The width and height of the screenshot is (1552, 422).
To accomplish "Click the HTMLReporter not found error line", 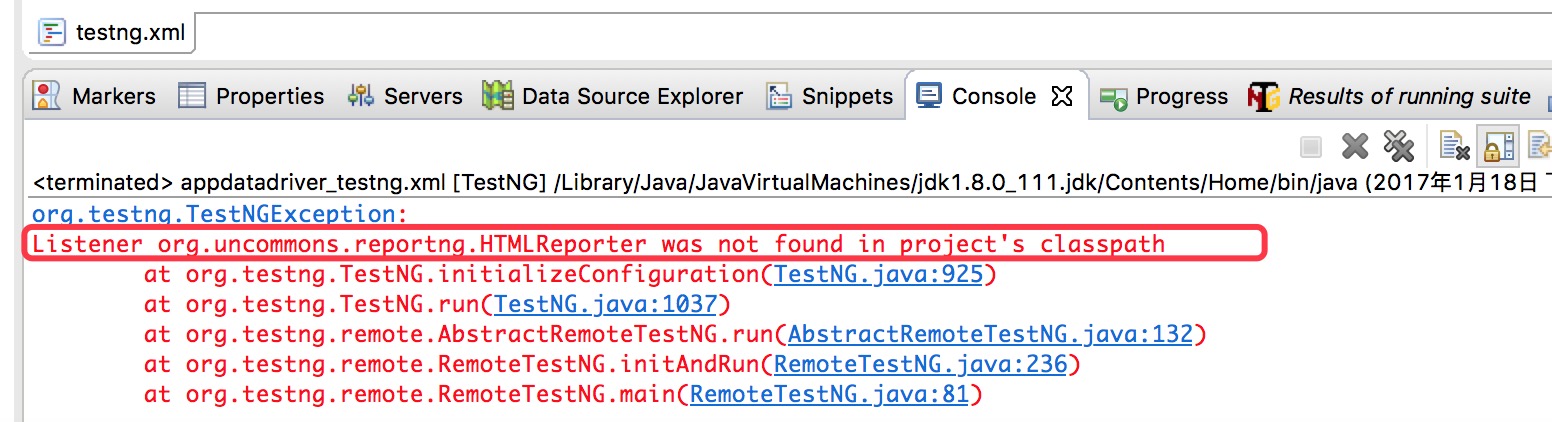I will pos(599,244).
